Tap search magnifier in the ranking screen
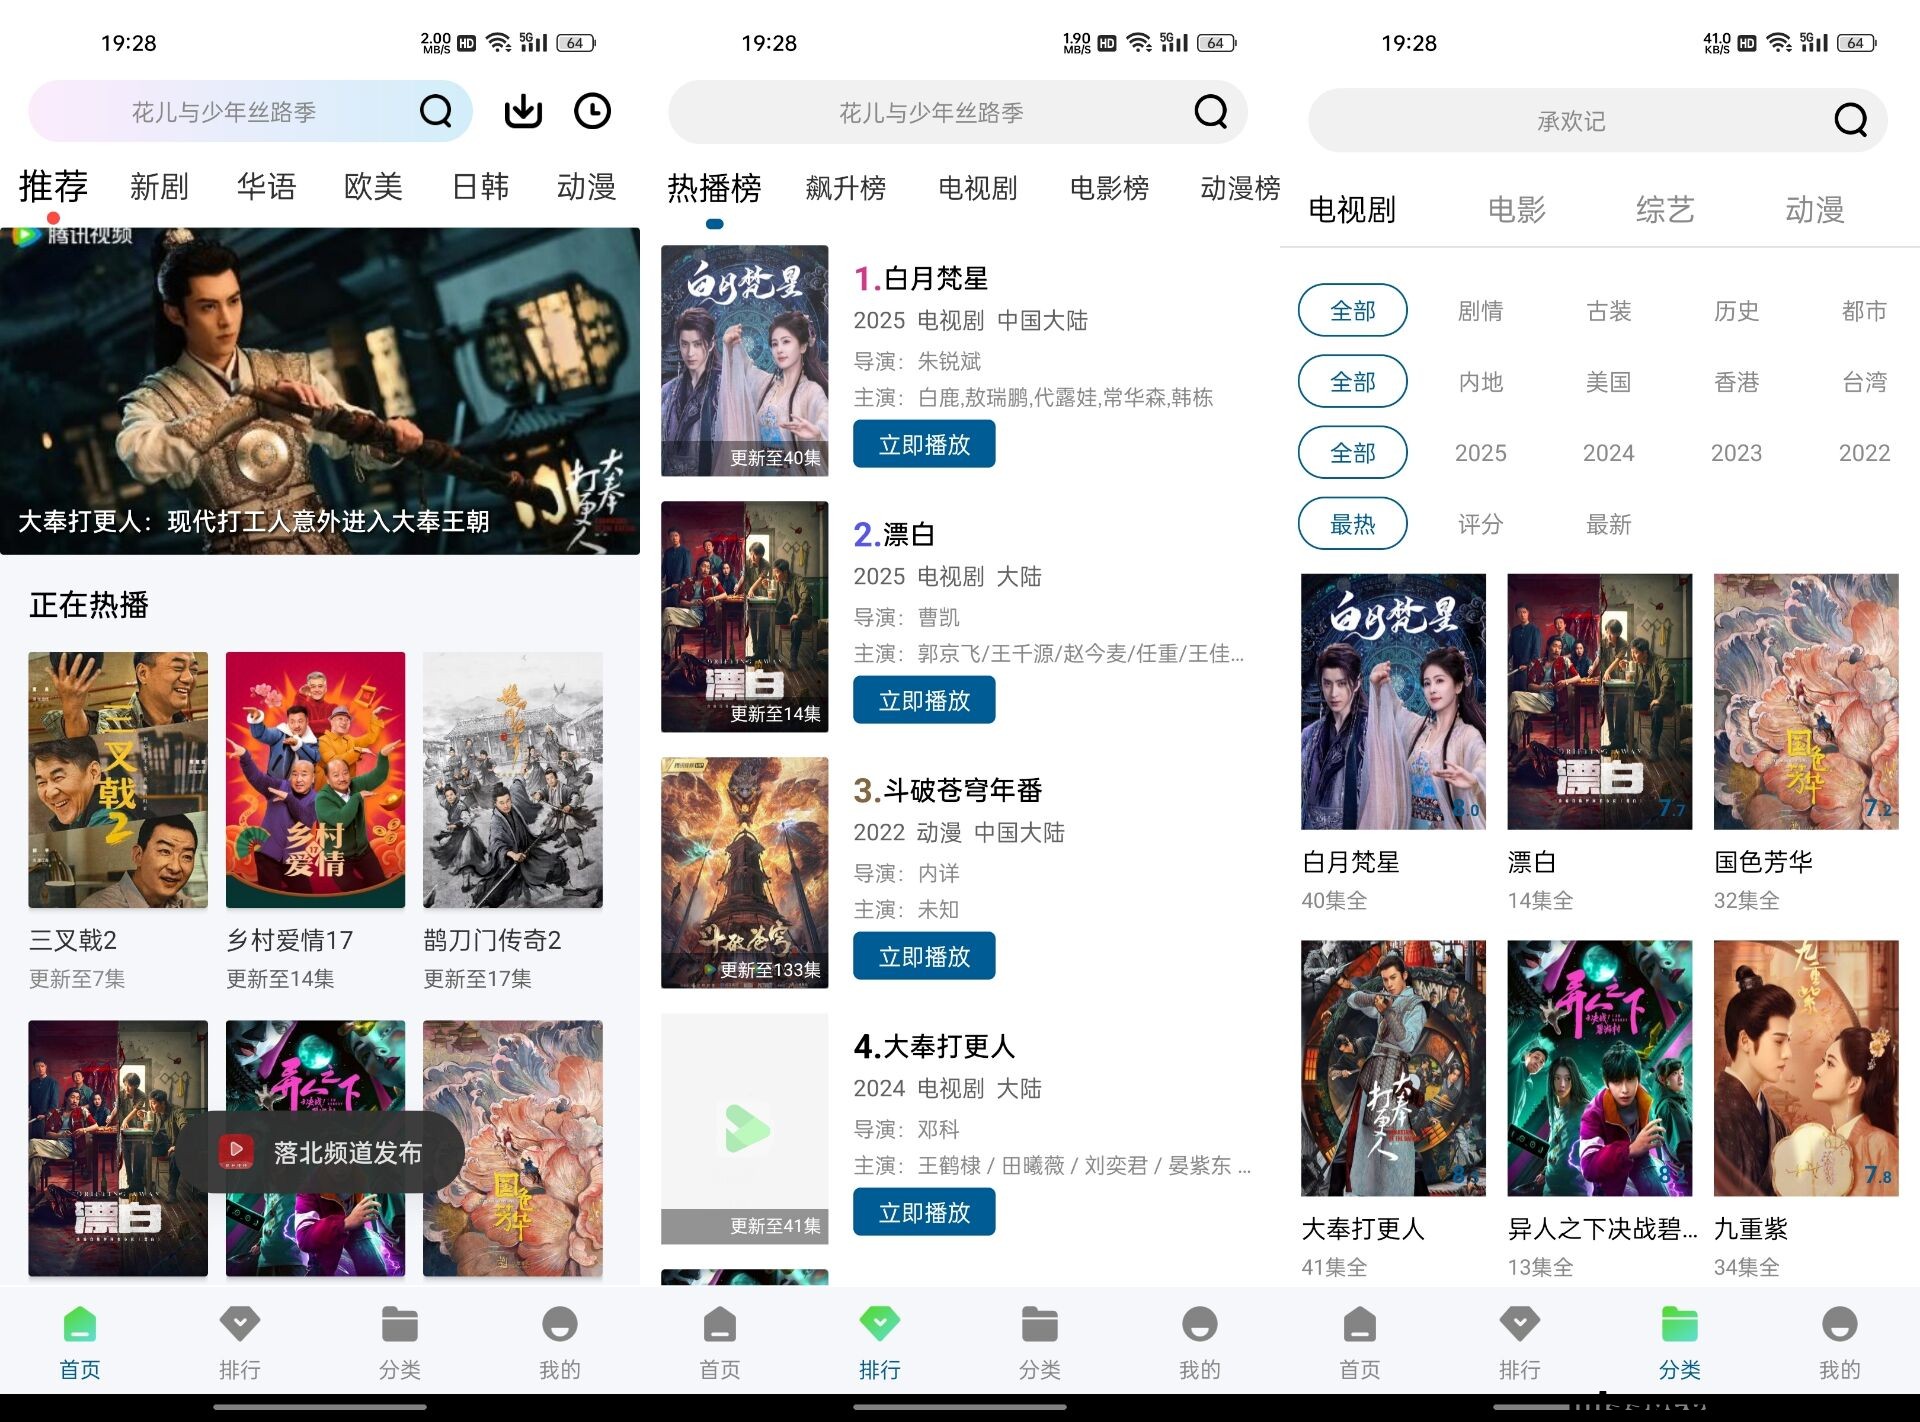1920x1422 pixels. [x=1211, y=111]
